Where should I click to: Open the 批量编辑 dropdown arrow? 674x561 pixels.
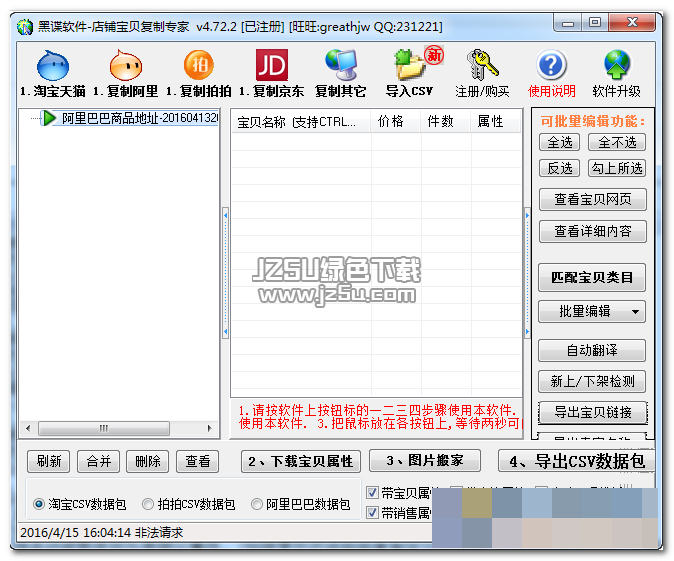pyautogui.click(x=635, y=312)
